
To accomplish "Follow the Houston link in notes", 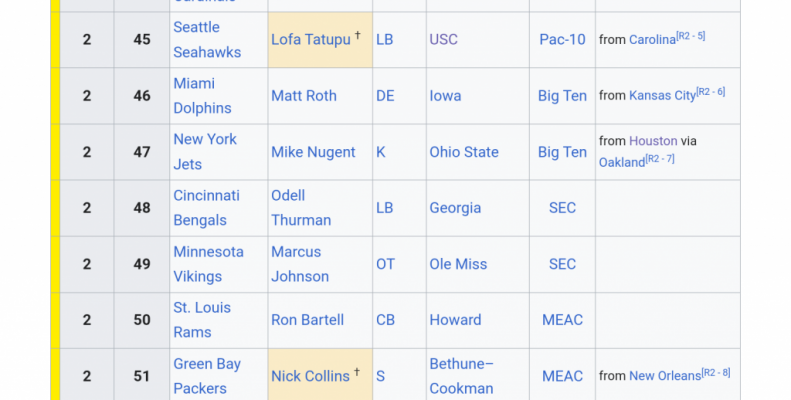I will pos(653,141).
